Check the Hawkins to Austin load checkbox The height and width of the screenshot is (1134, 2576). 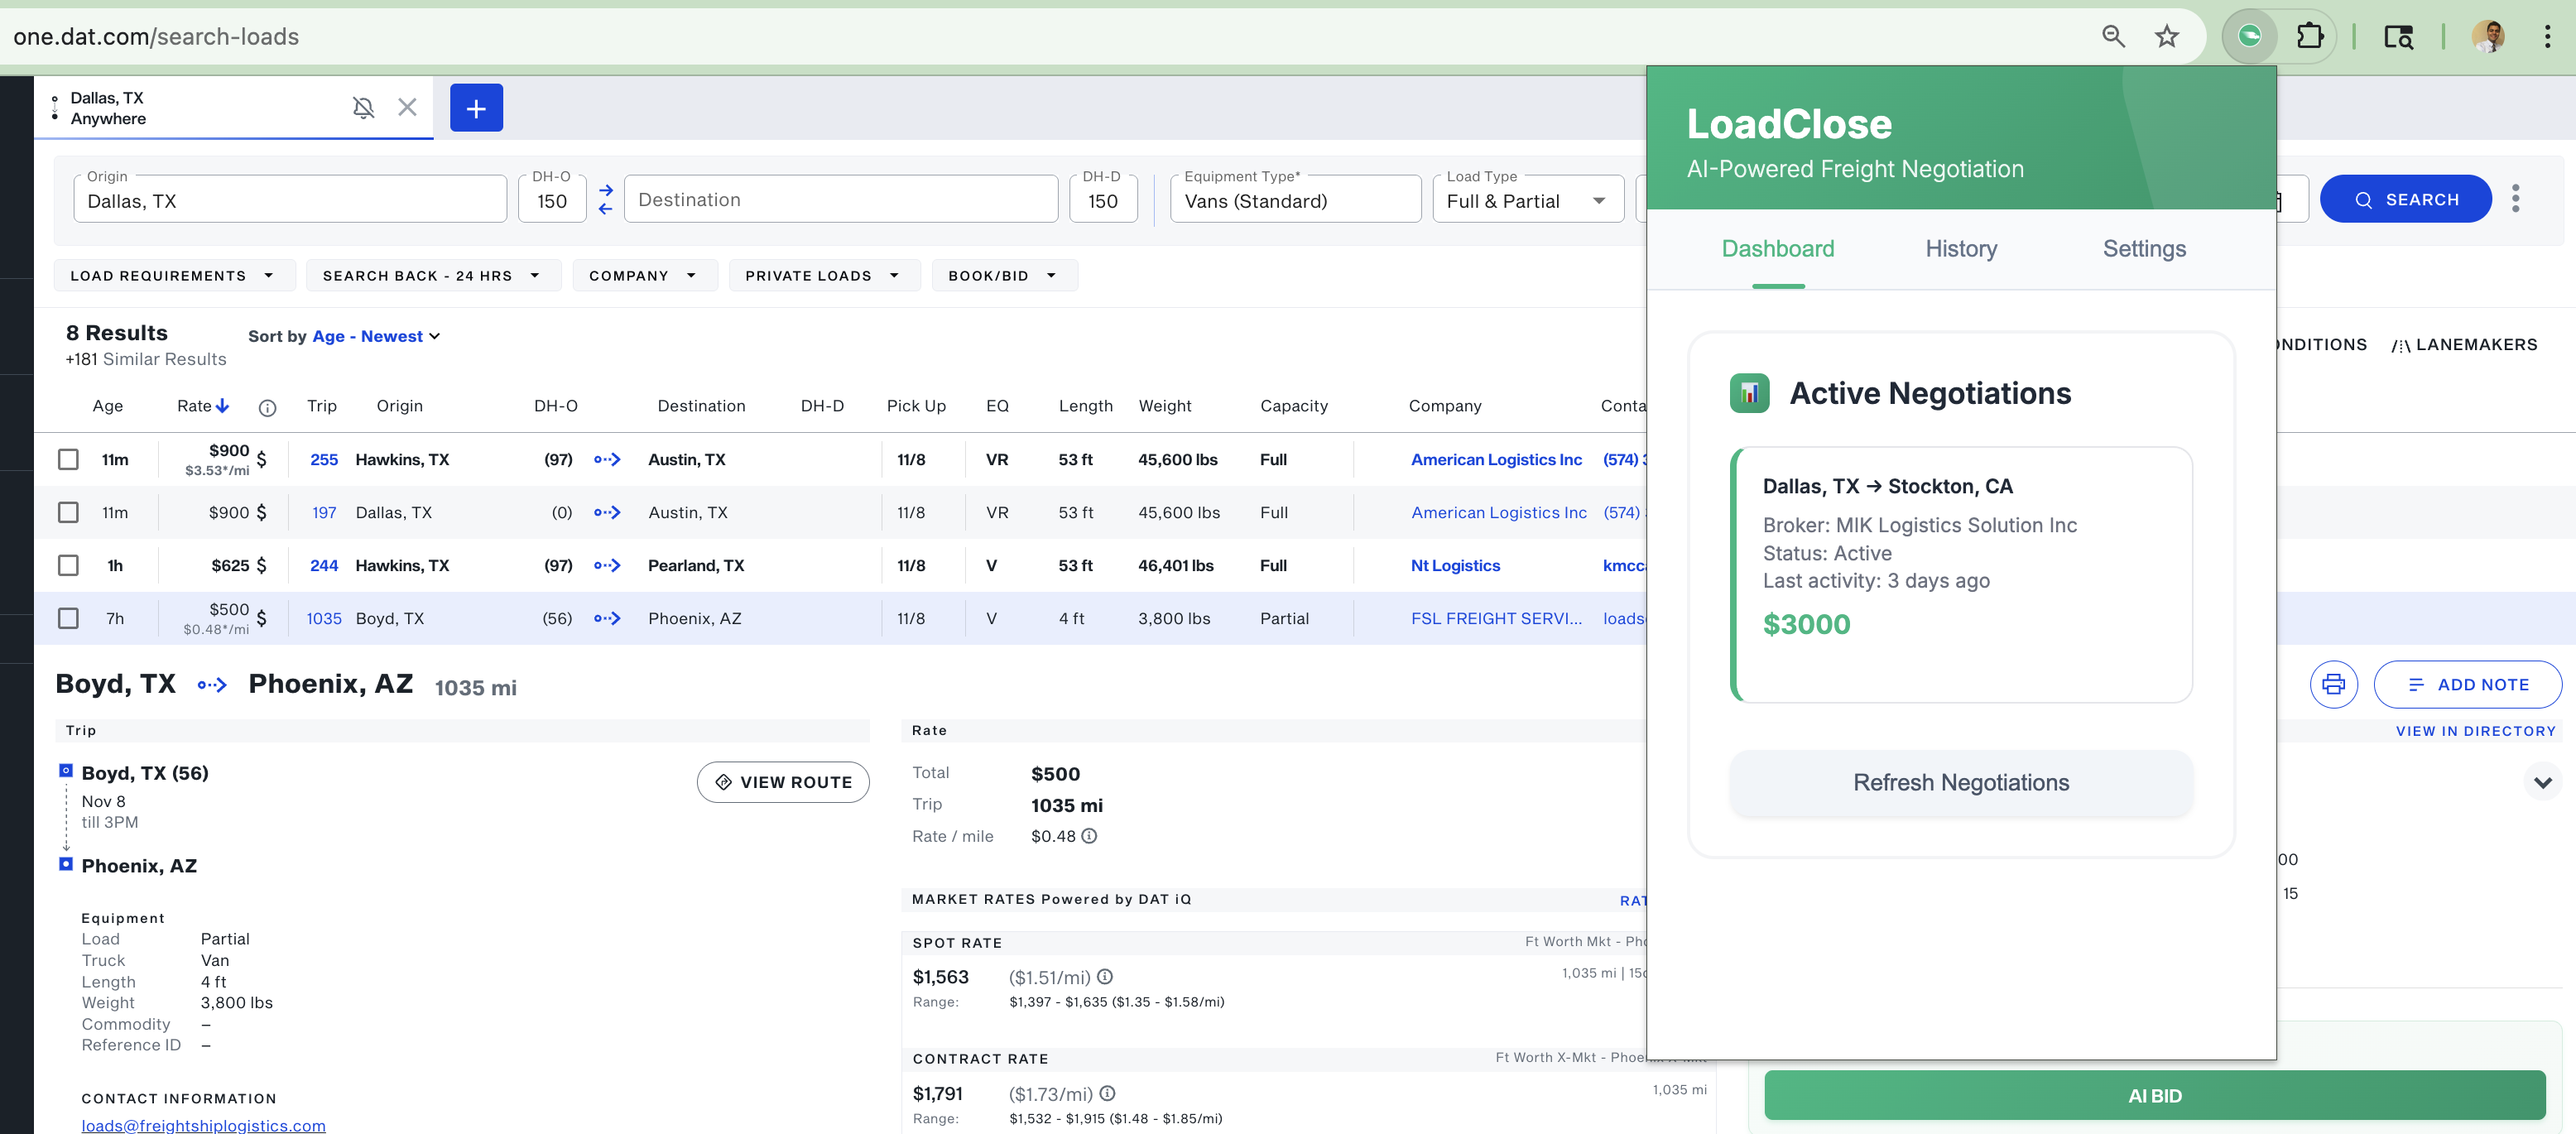coord(68,459)
